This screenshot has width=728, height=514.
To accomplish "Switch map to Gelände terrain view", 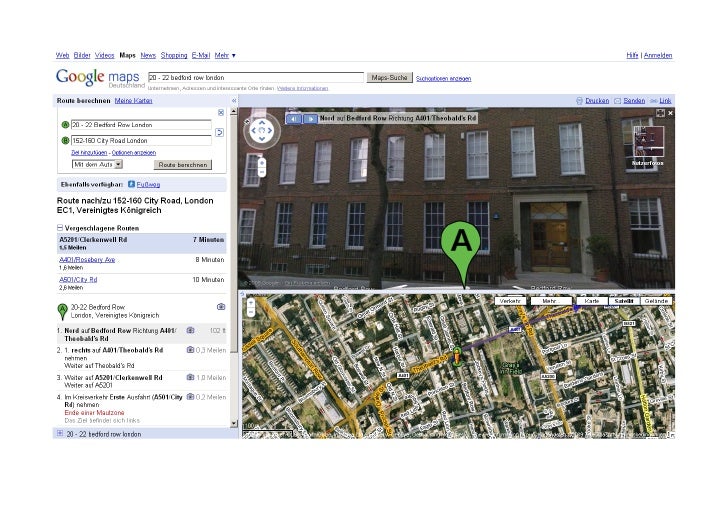I will (x=656, y=301).
